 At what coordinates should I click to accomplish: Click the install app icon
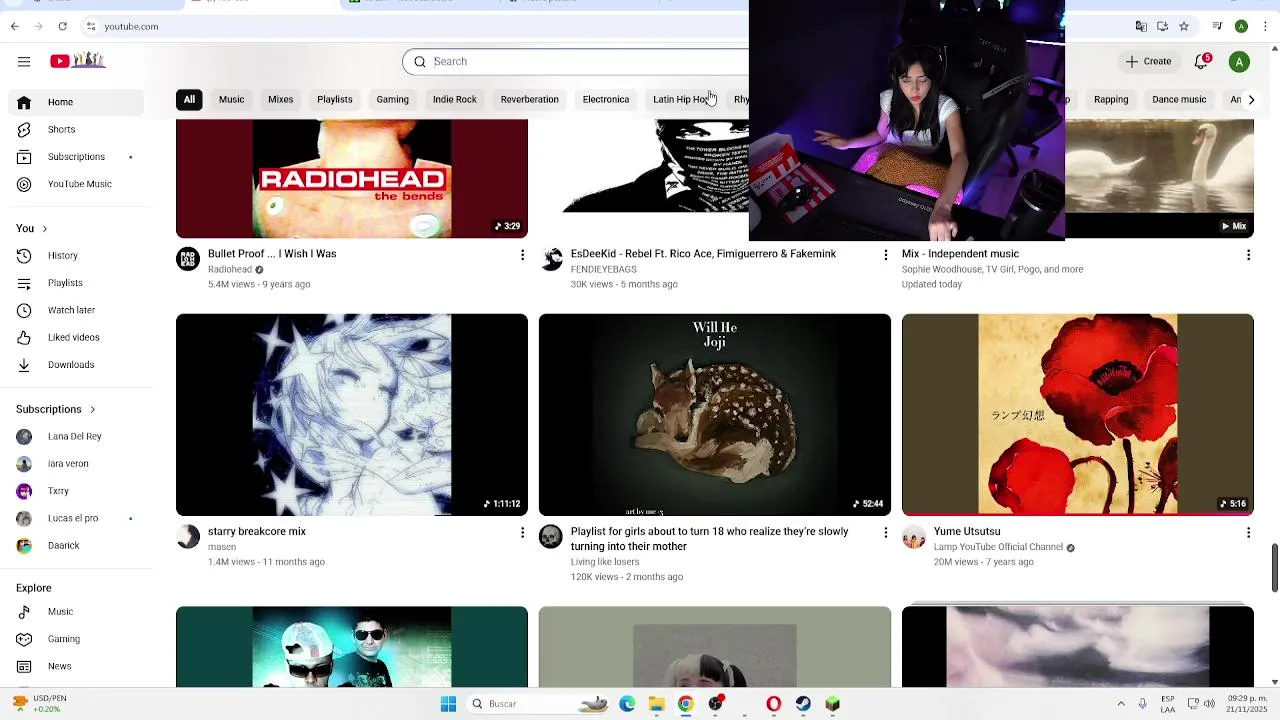pyautogui.click(x=1162, y=26)
